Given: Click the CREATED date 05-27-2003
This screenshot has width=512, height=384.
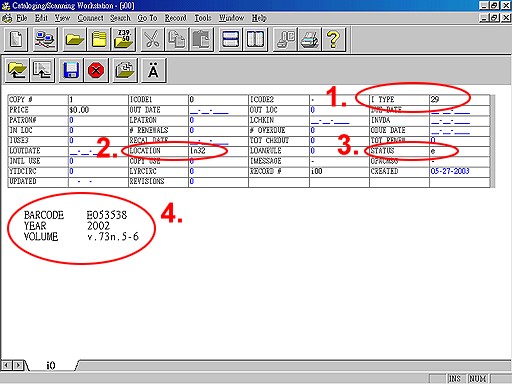Looking at the screenshot, I should (450, 171).
